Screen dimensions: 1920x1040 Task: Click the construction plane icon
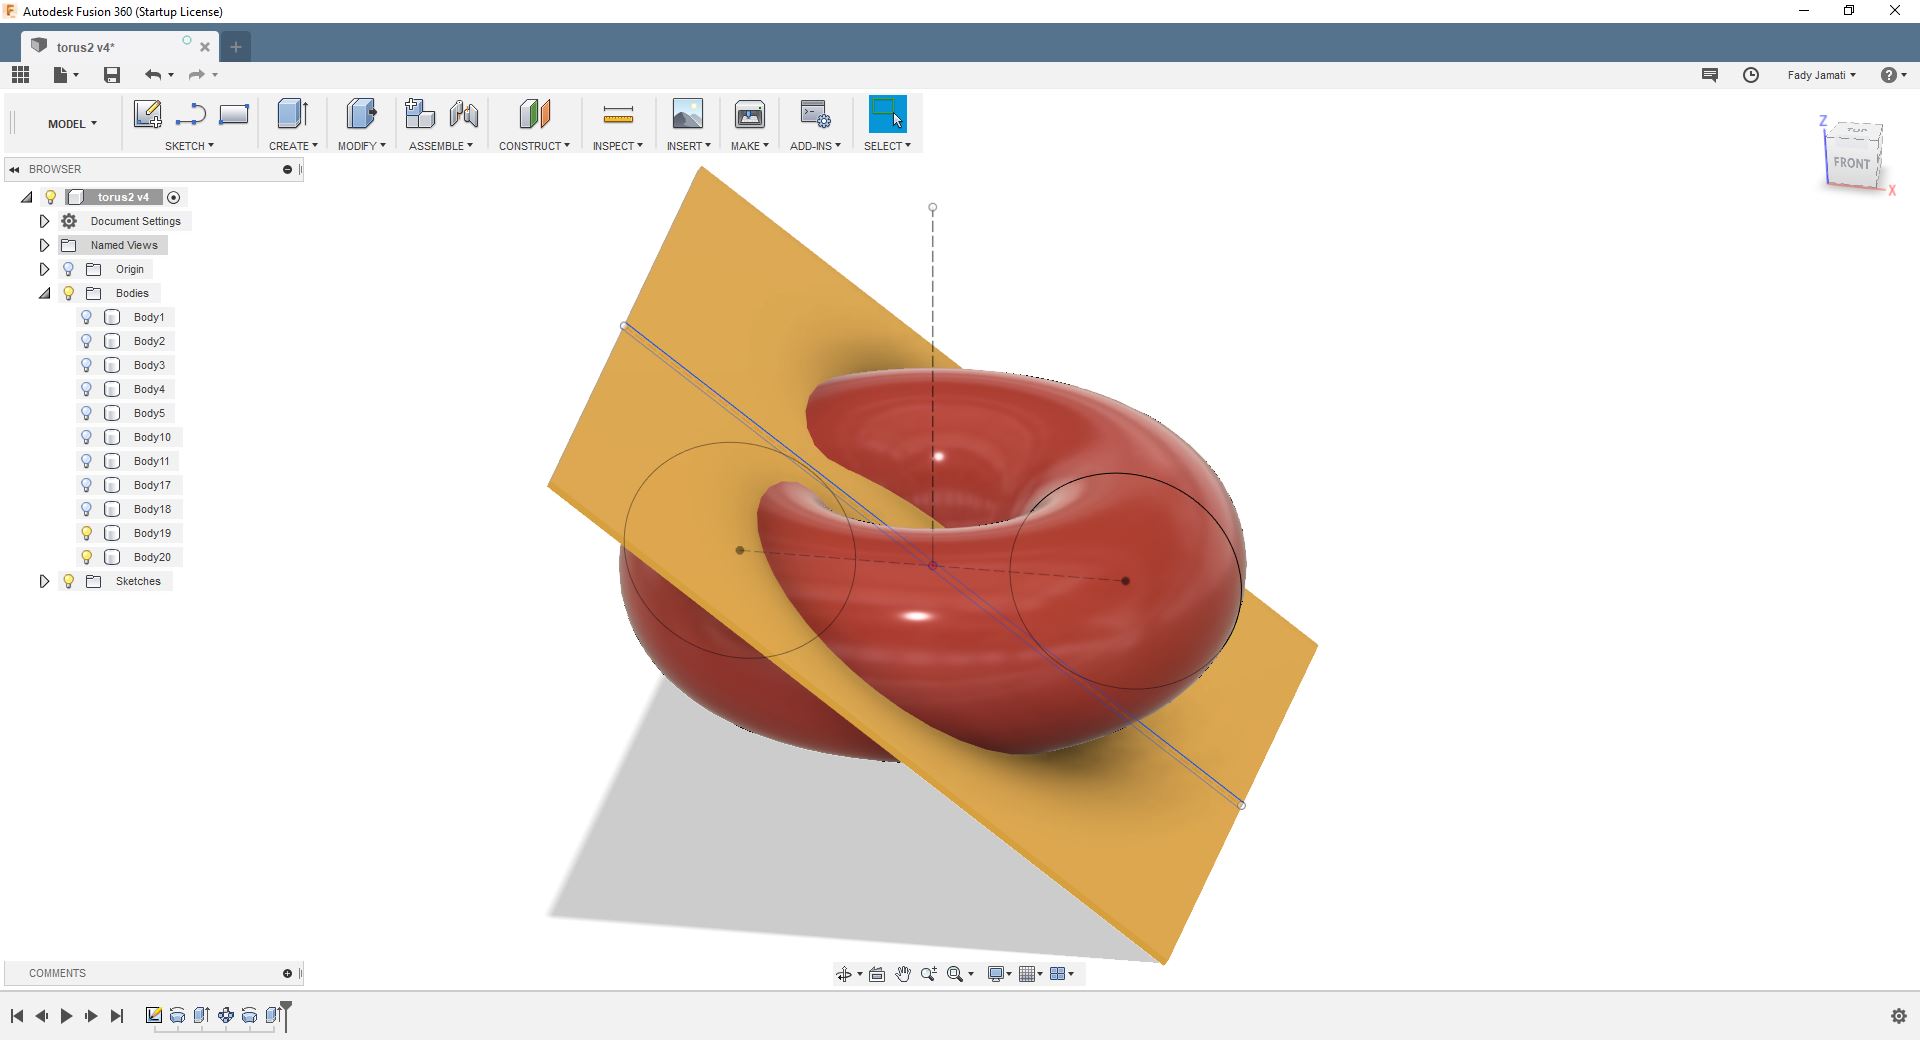click(x=535, y=114)
